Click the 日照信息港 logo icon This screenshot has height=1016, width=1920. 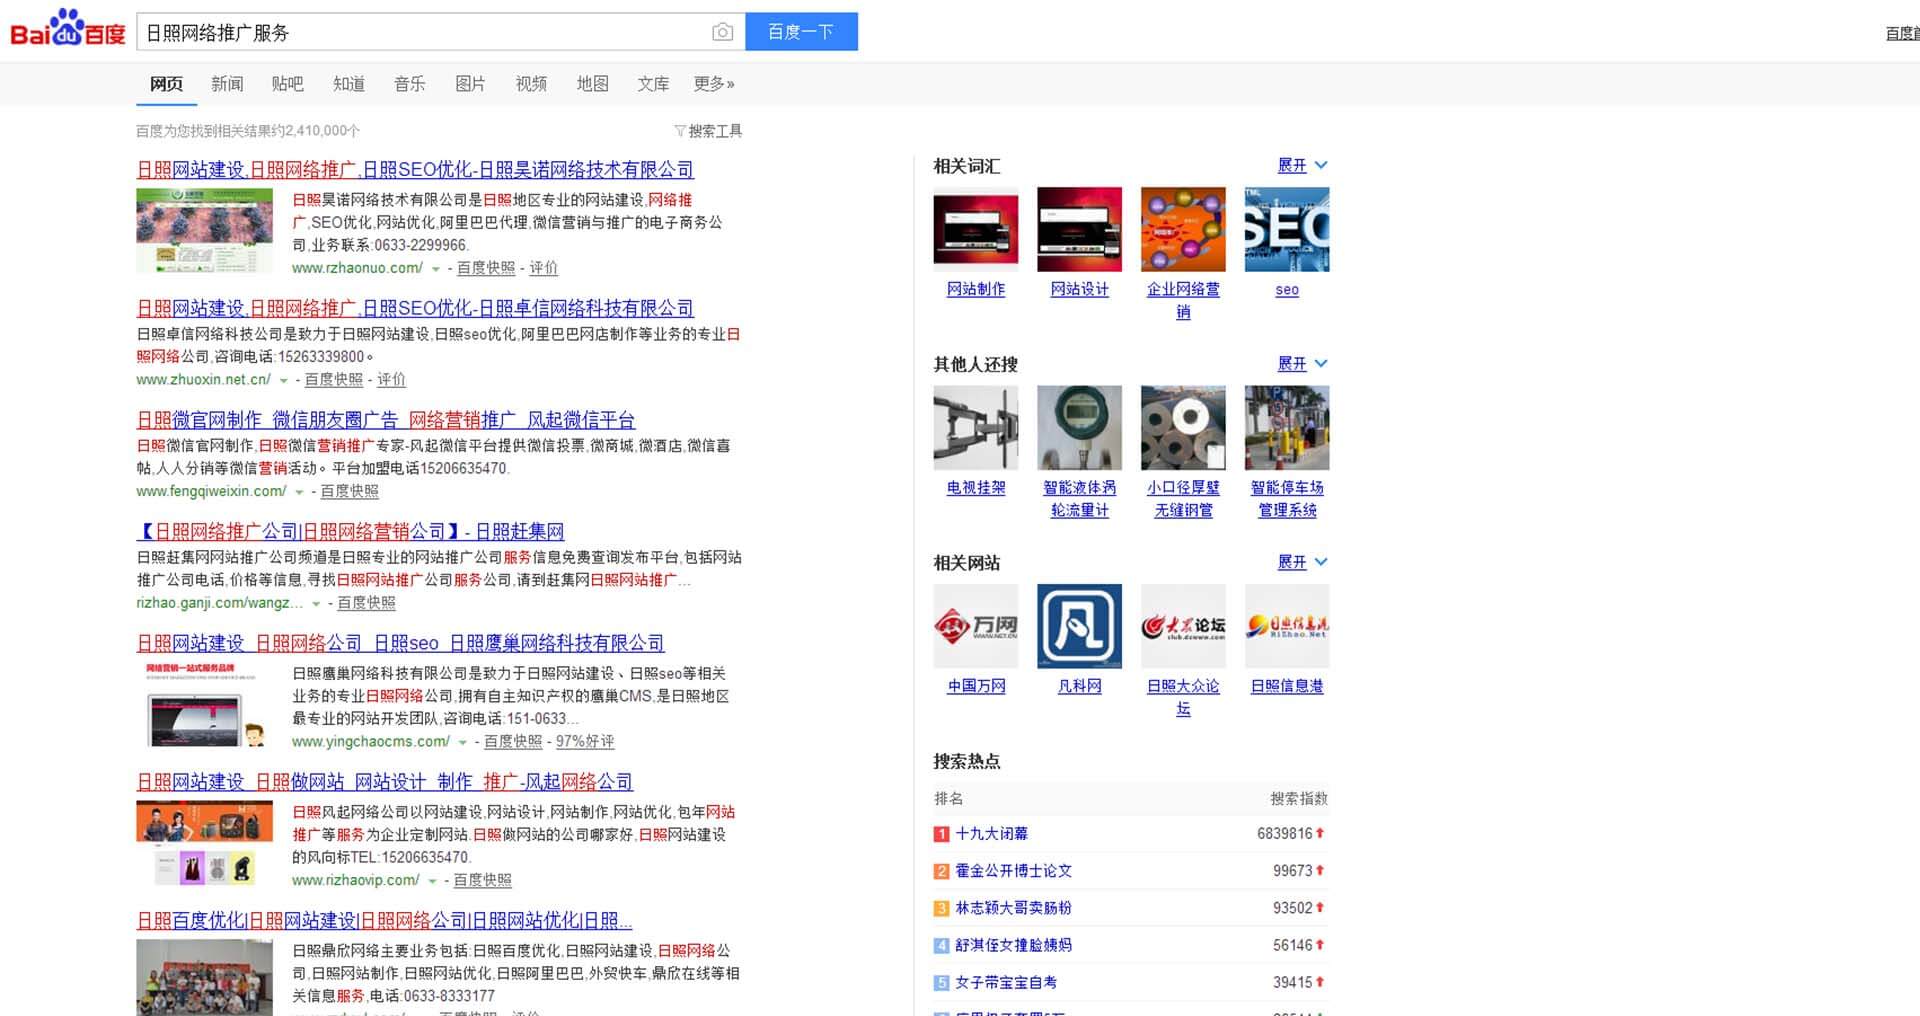click(x=1287, y=626)
